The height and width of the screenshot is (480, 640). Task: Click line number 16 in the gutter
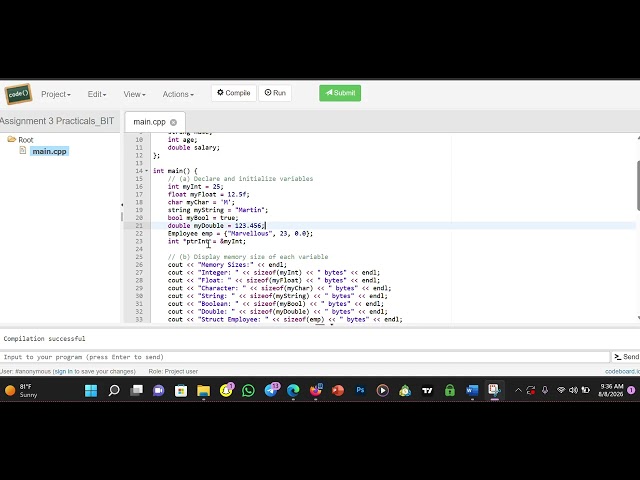(x=139, y=187)
